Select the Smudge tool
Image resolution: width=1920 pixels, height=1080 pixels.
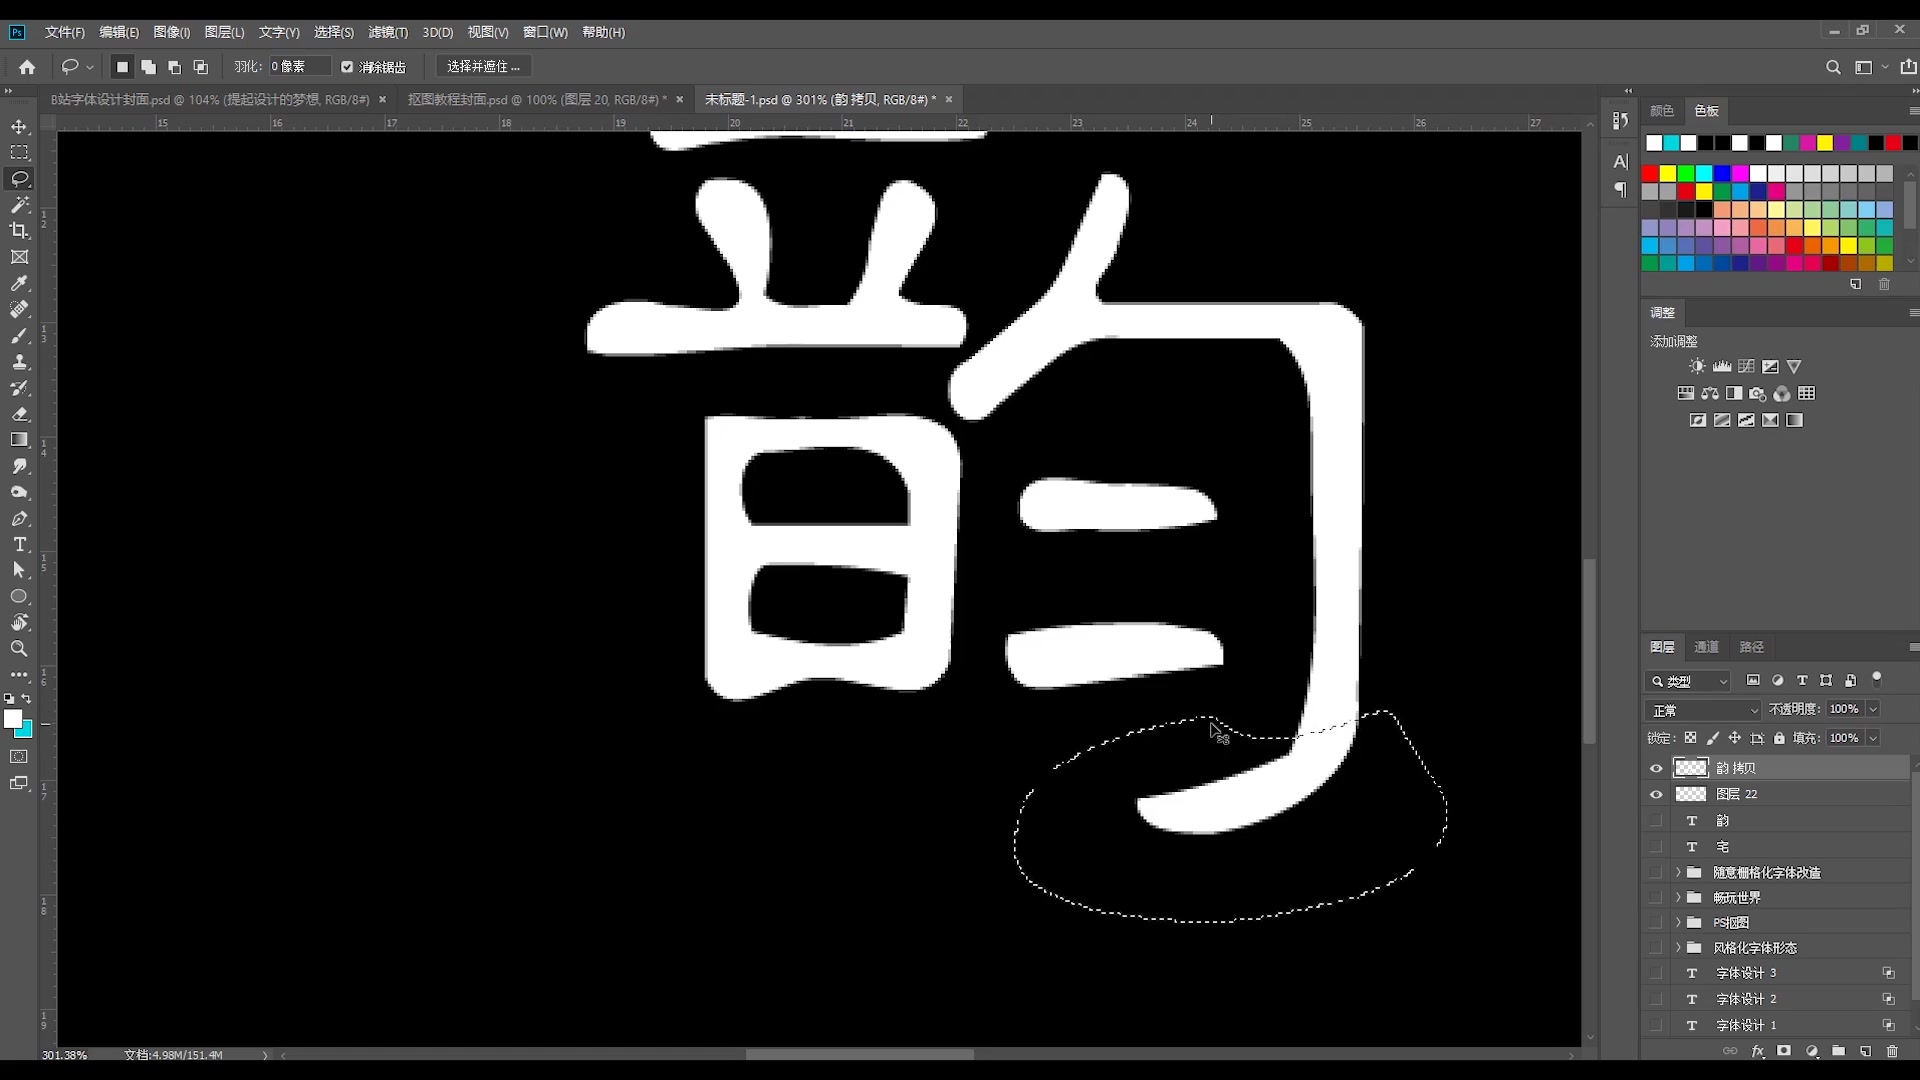(19, 466)
